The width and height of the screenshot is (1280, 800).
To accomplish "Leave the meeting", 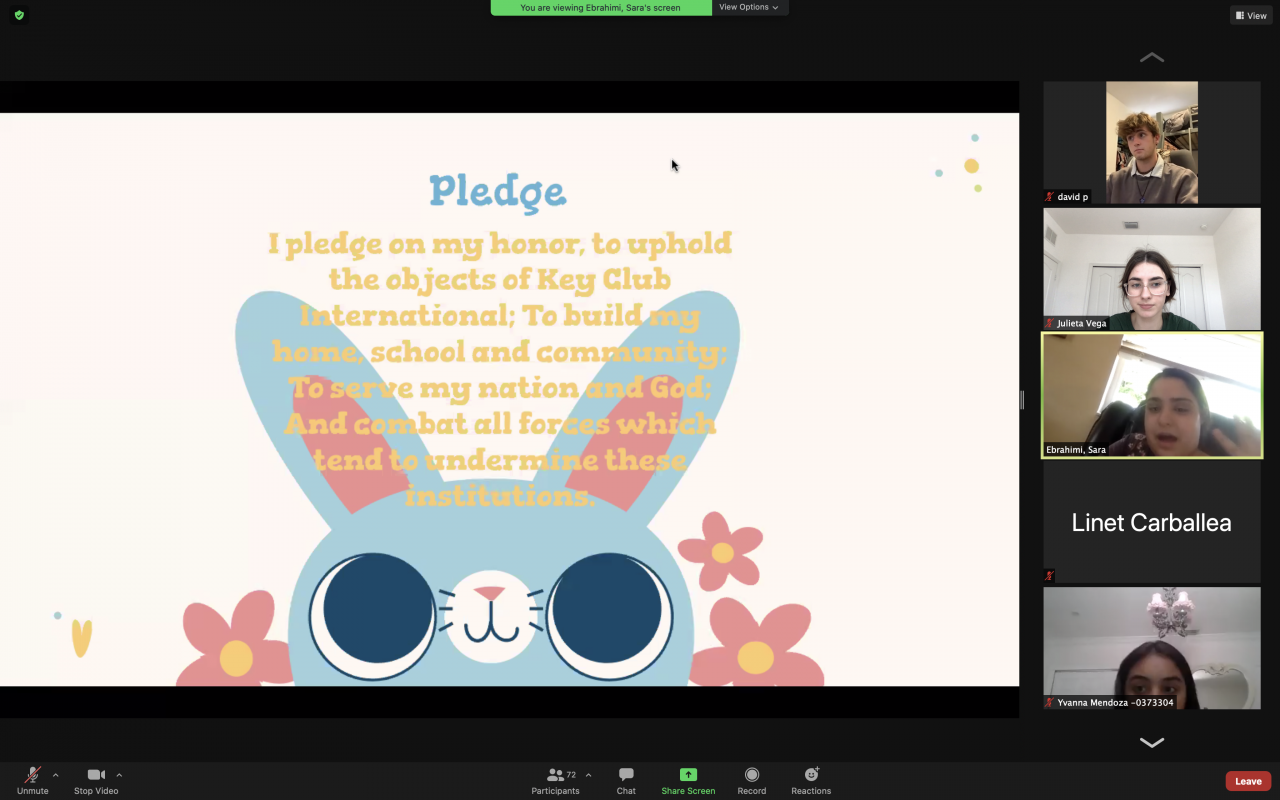I will pyautogui.click(x=1248, y=781).
